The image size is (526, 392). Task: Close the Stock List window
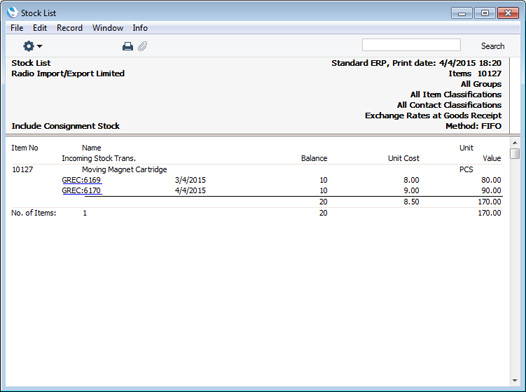(508, 13)
